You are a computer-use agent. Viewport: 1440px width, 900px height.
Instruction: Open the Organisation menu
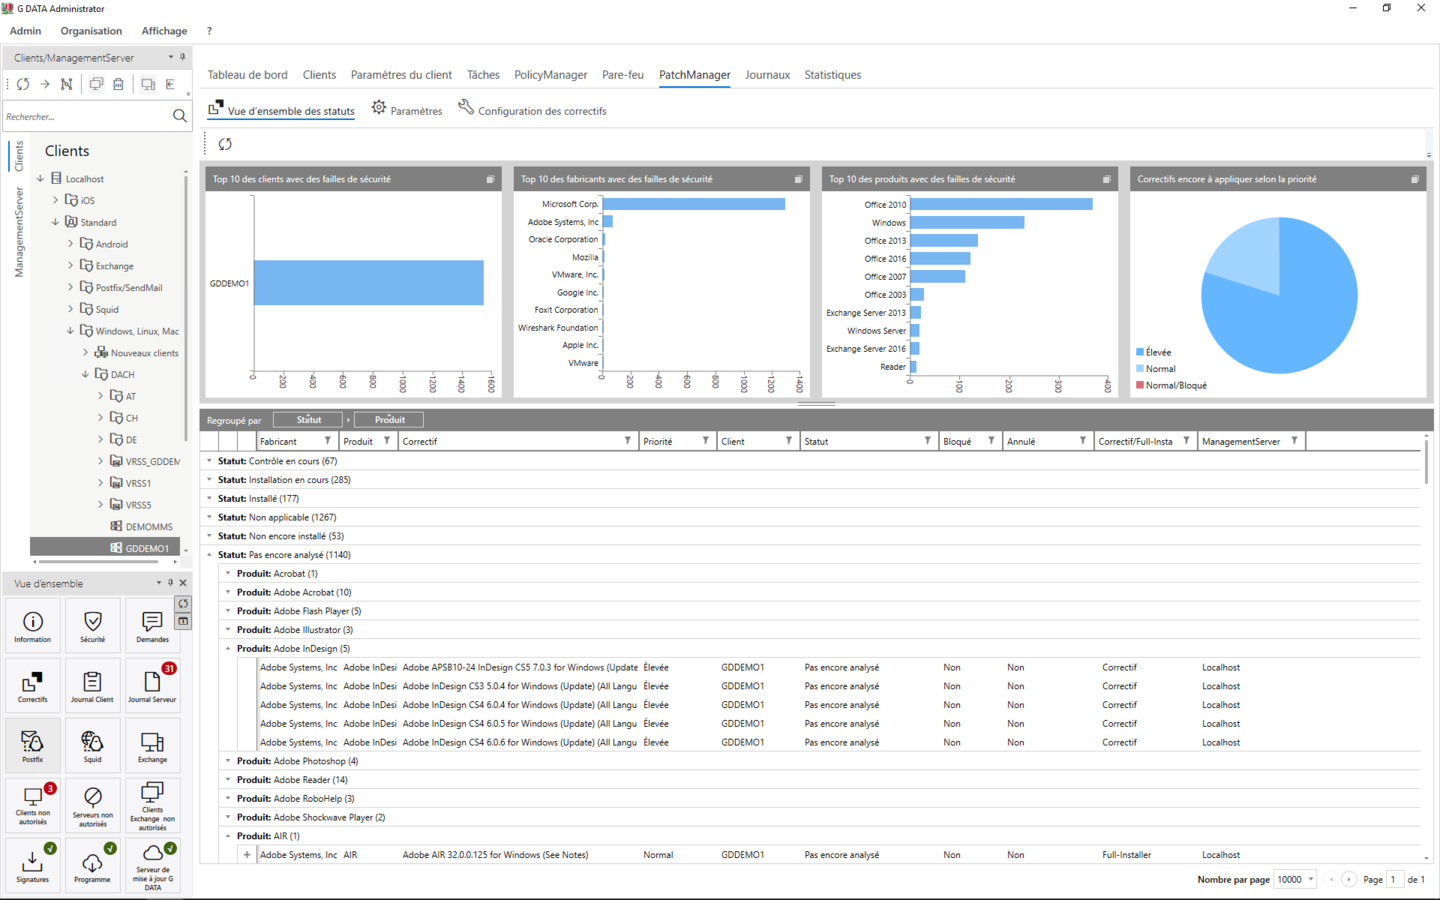click(91, 31)
